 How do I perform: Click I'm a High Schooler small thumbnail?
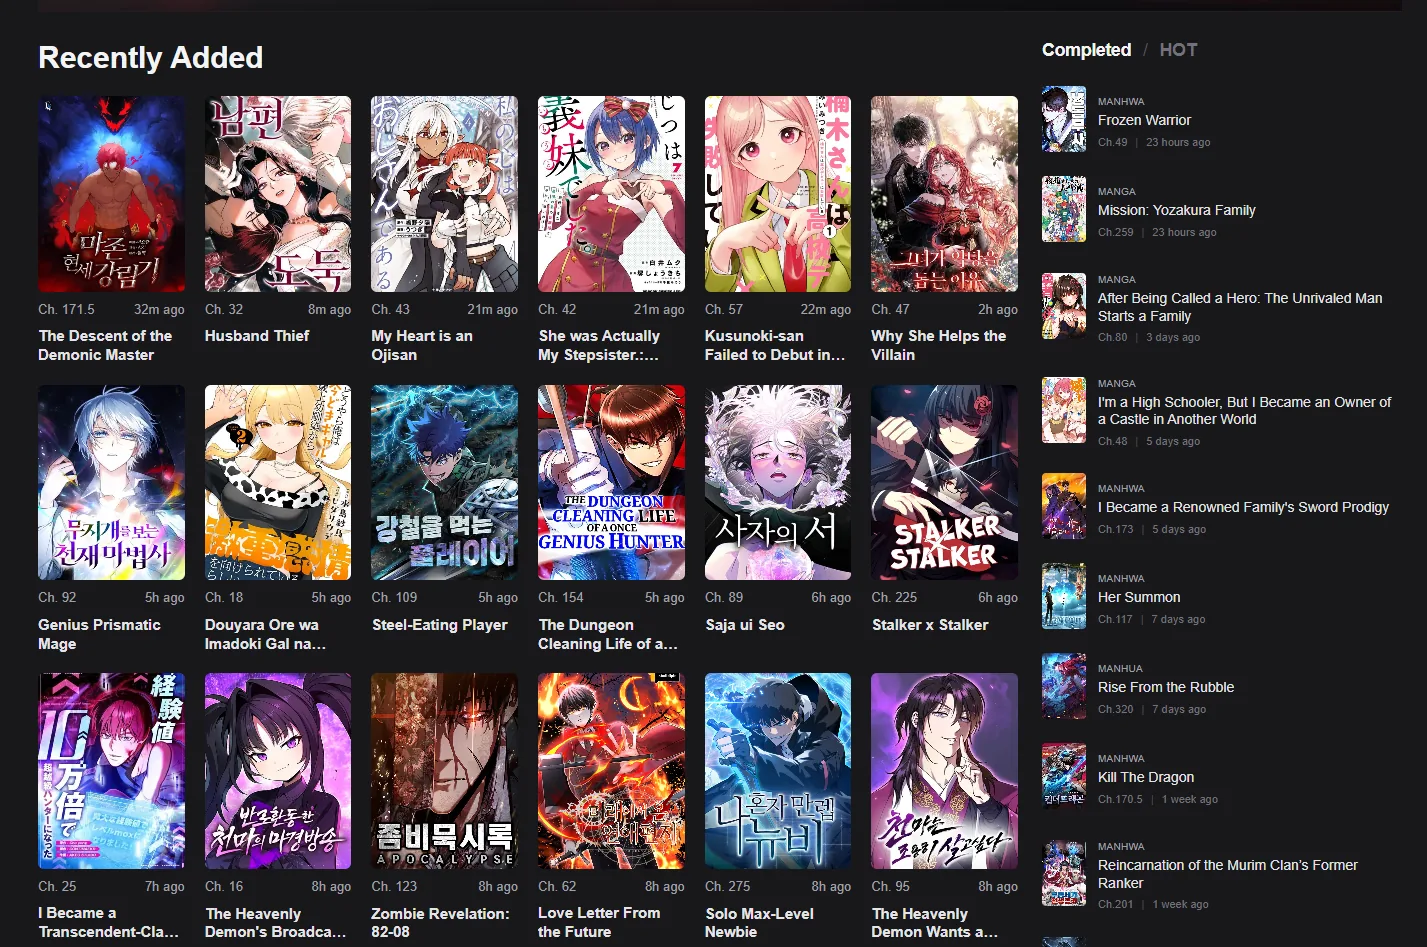1064,410
